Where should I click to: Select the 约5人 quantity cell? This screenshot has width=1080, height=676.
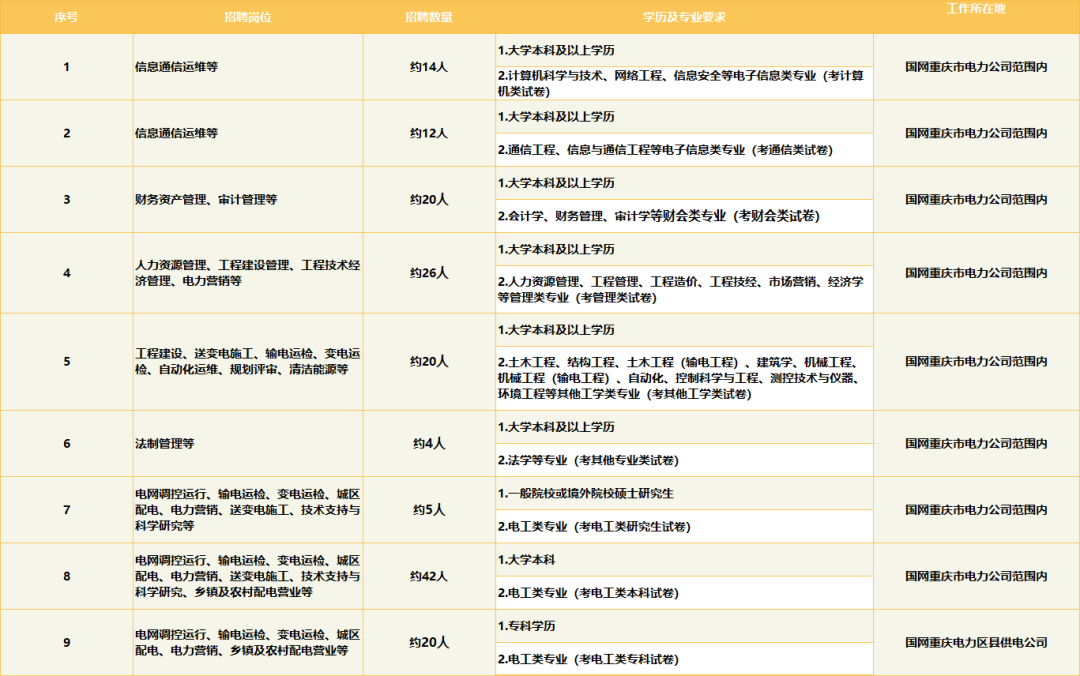point(429,509)
